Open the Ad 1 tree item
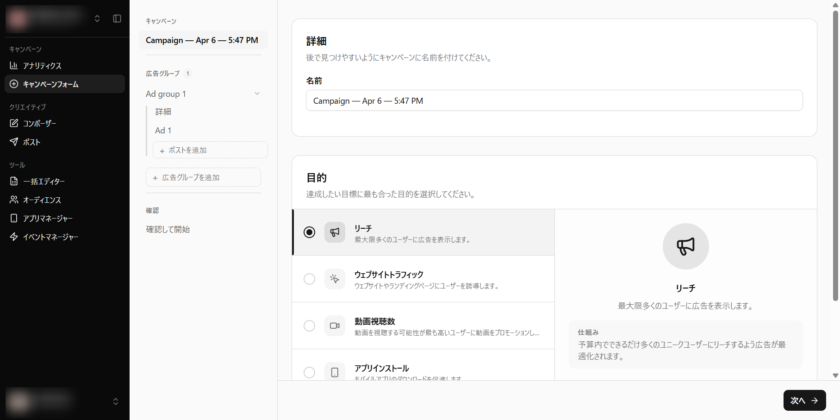The height and width of the screenshot is (420, 840). tap(163, 130)
